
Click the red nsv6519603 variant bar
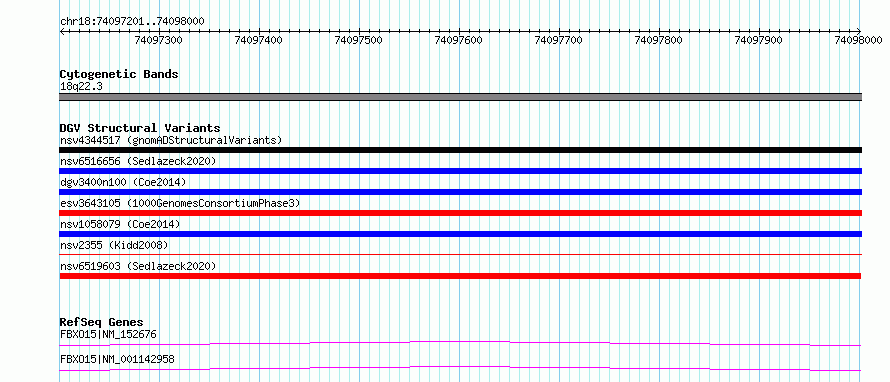coord(460,276)
